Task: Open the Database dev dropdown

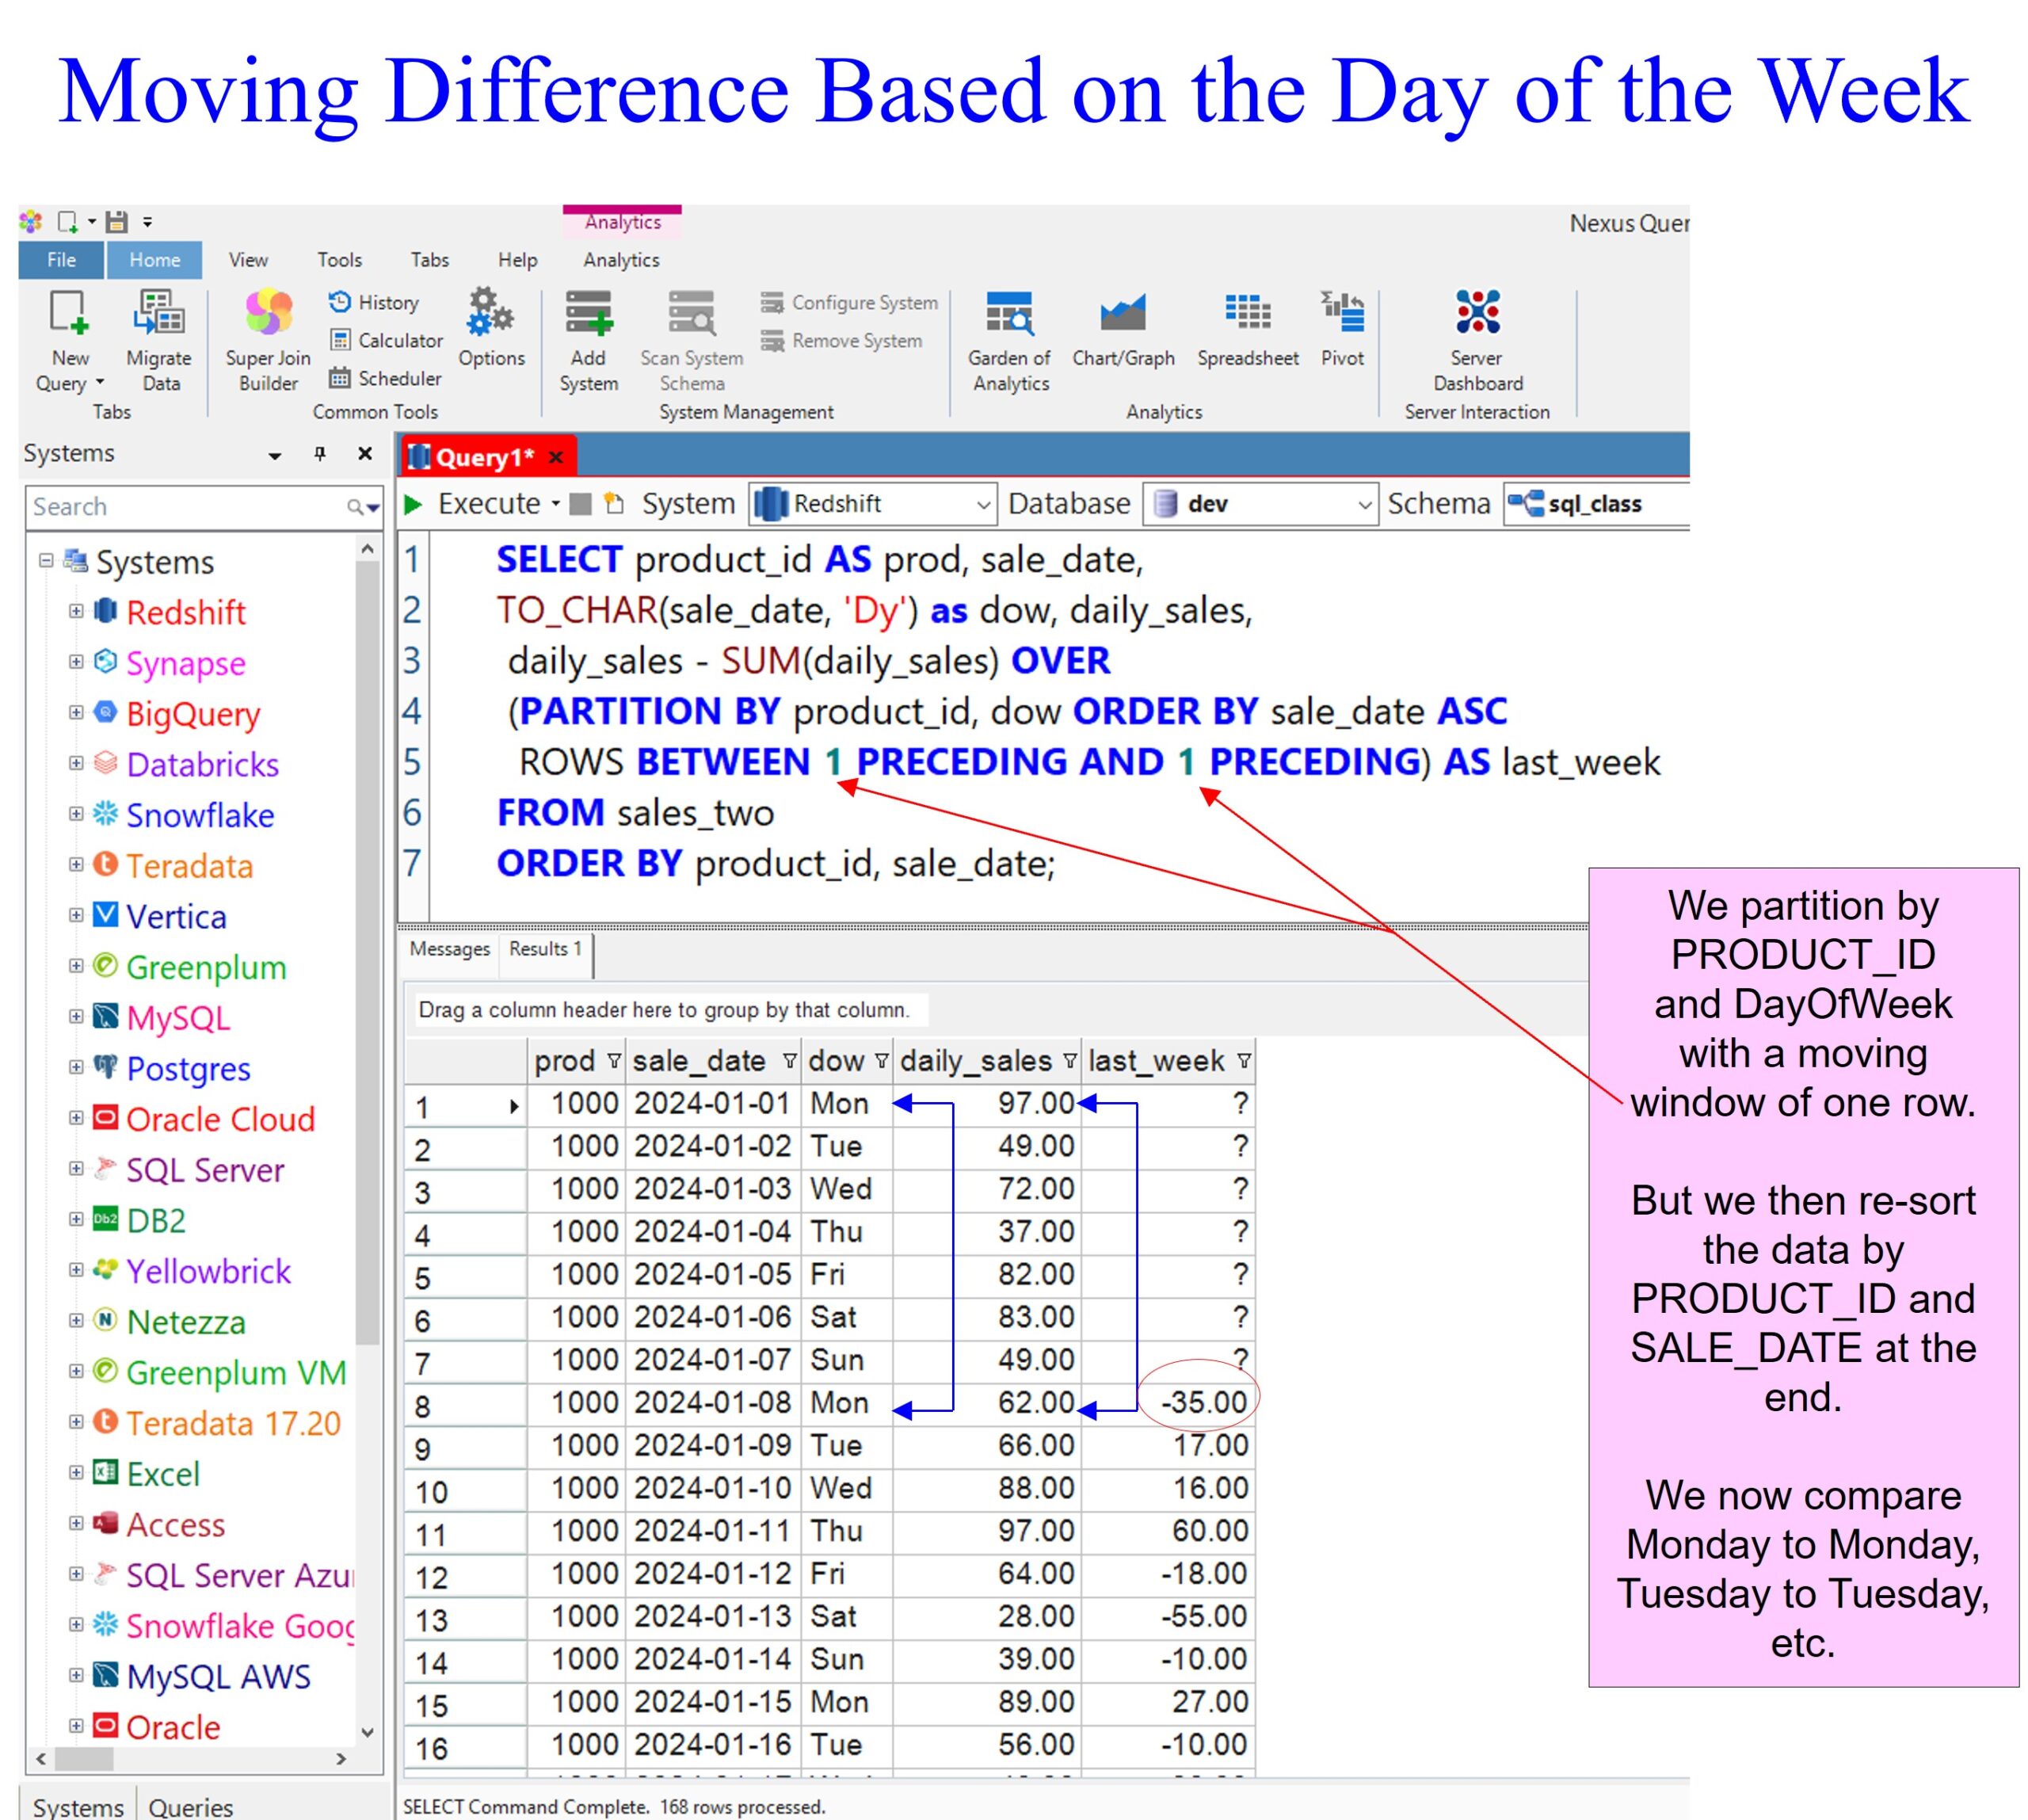Action: 1364,505
